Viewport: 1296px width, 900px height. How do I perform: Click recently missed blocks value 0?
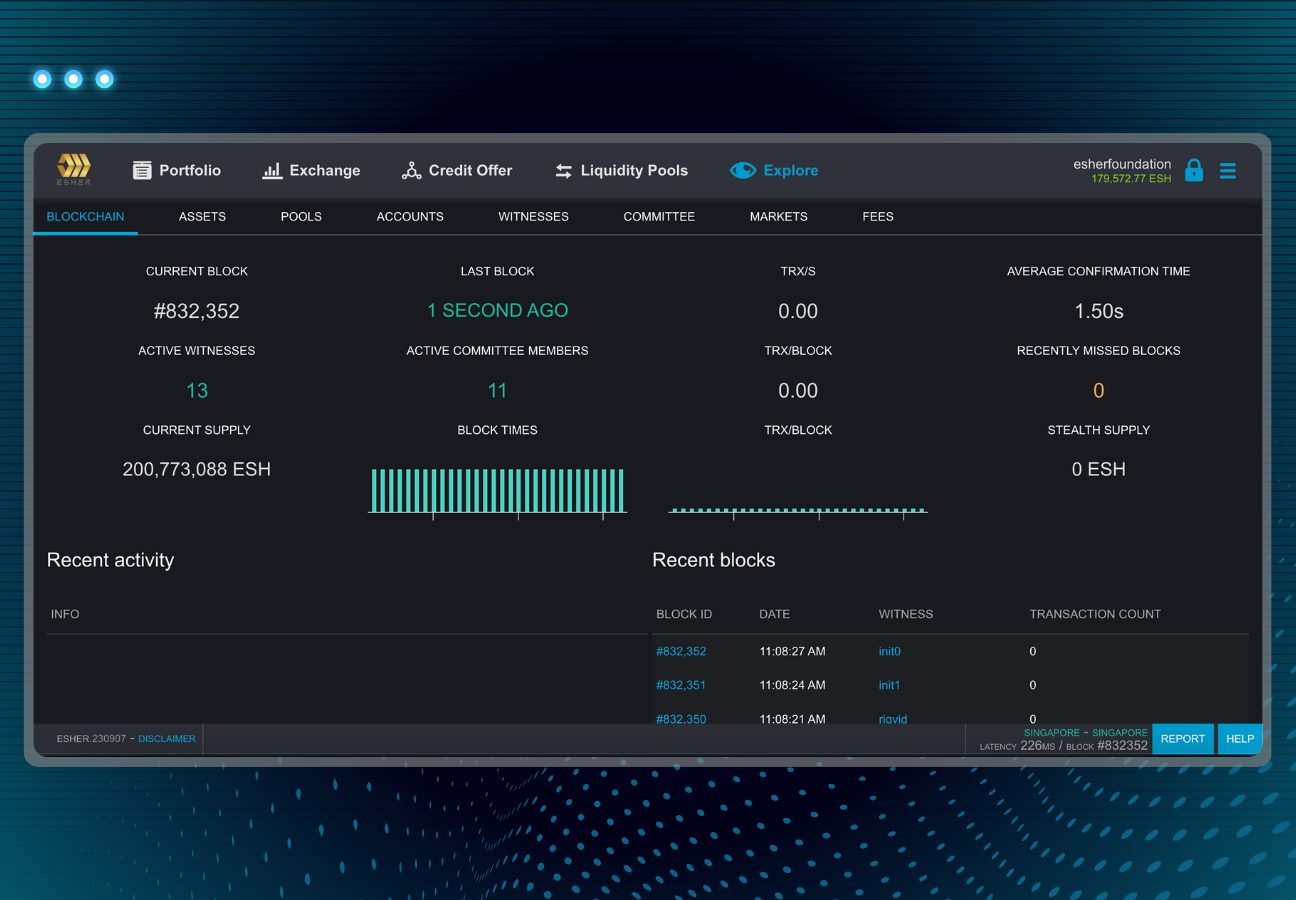[1099, 391]
